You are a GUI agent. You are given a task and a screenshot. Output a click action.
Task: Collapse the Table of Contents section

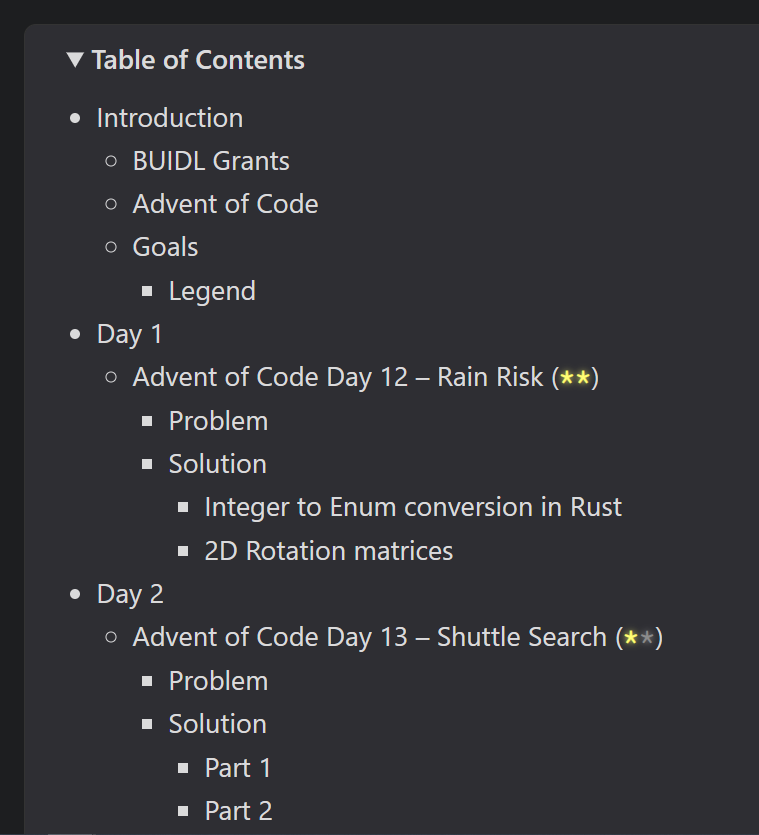(73, 59)
